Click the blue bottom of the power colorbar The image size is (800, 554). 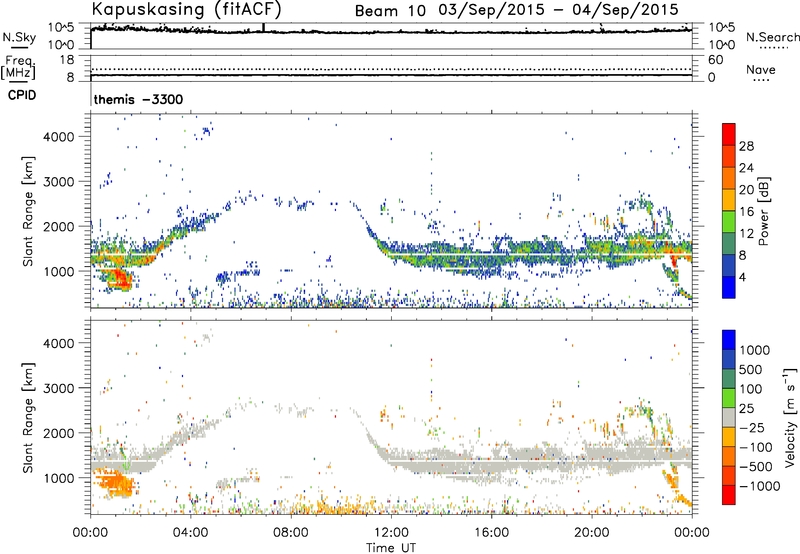pyautogui.click(x=729, y=287)
